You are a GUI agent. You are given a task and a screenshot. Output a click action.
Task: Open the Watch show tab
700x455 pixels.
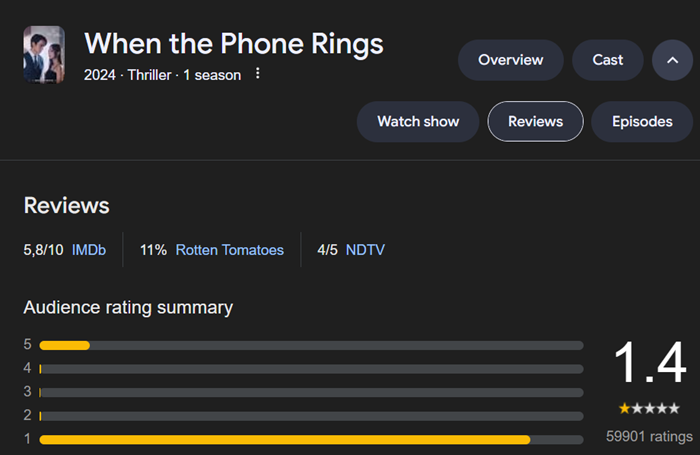click(418, 121)
